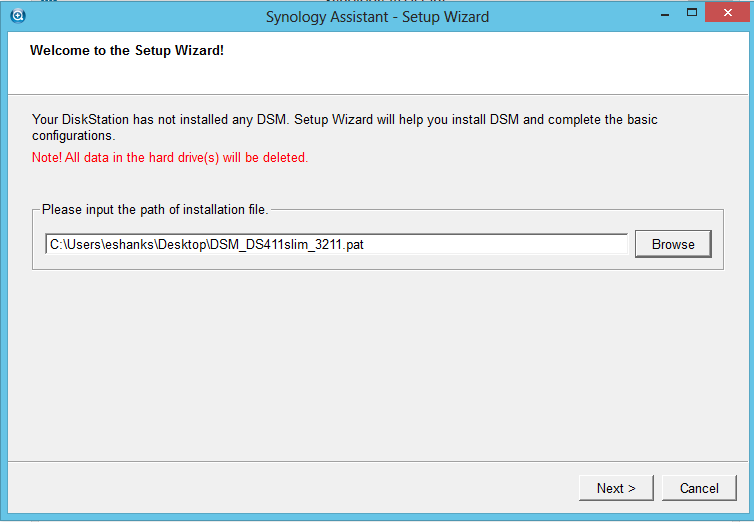Maximize the Setup Wizard window
The image size is (754, 522).
(x=690, y=14)
